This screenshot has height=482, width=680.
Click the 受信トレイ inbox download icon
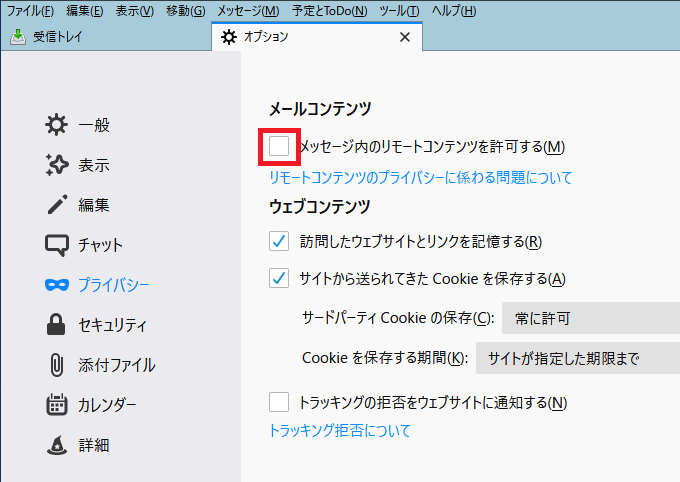[18, 37]
